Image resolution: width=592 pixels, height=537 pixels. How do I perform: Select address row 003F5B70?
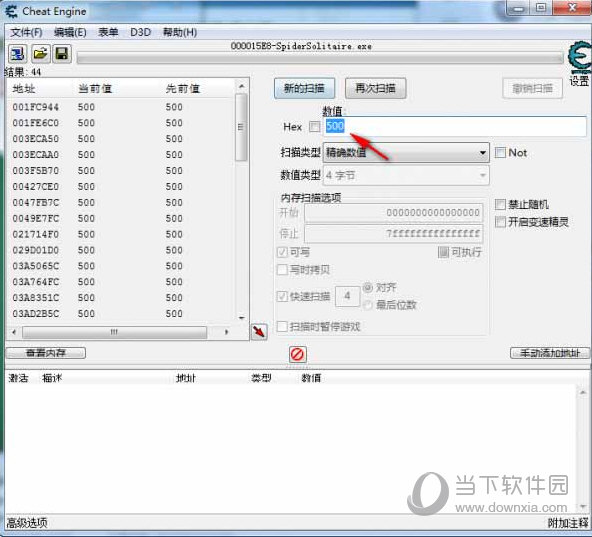(121, 171)
